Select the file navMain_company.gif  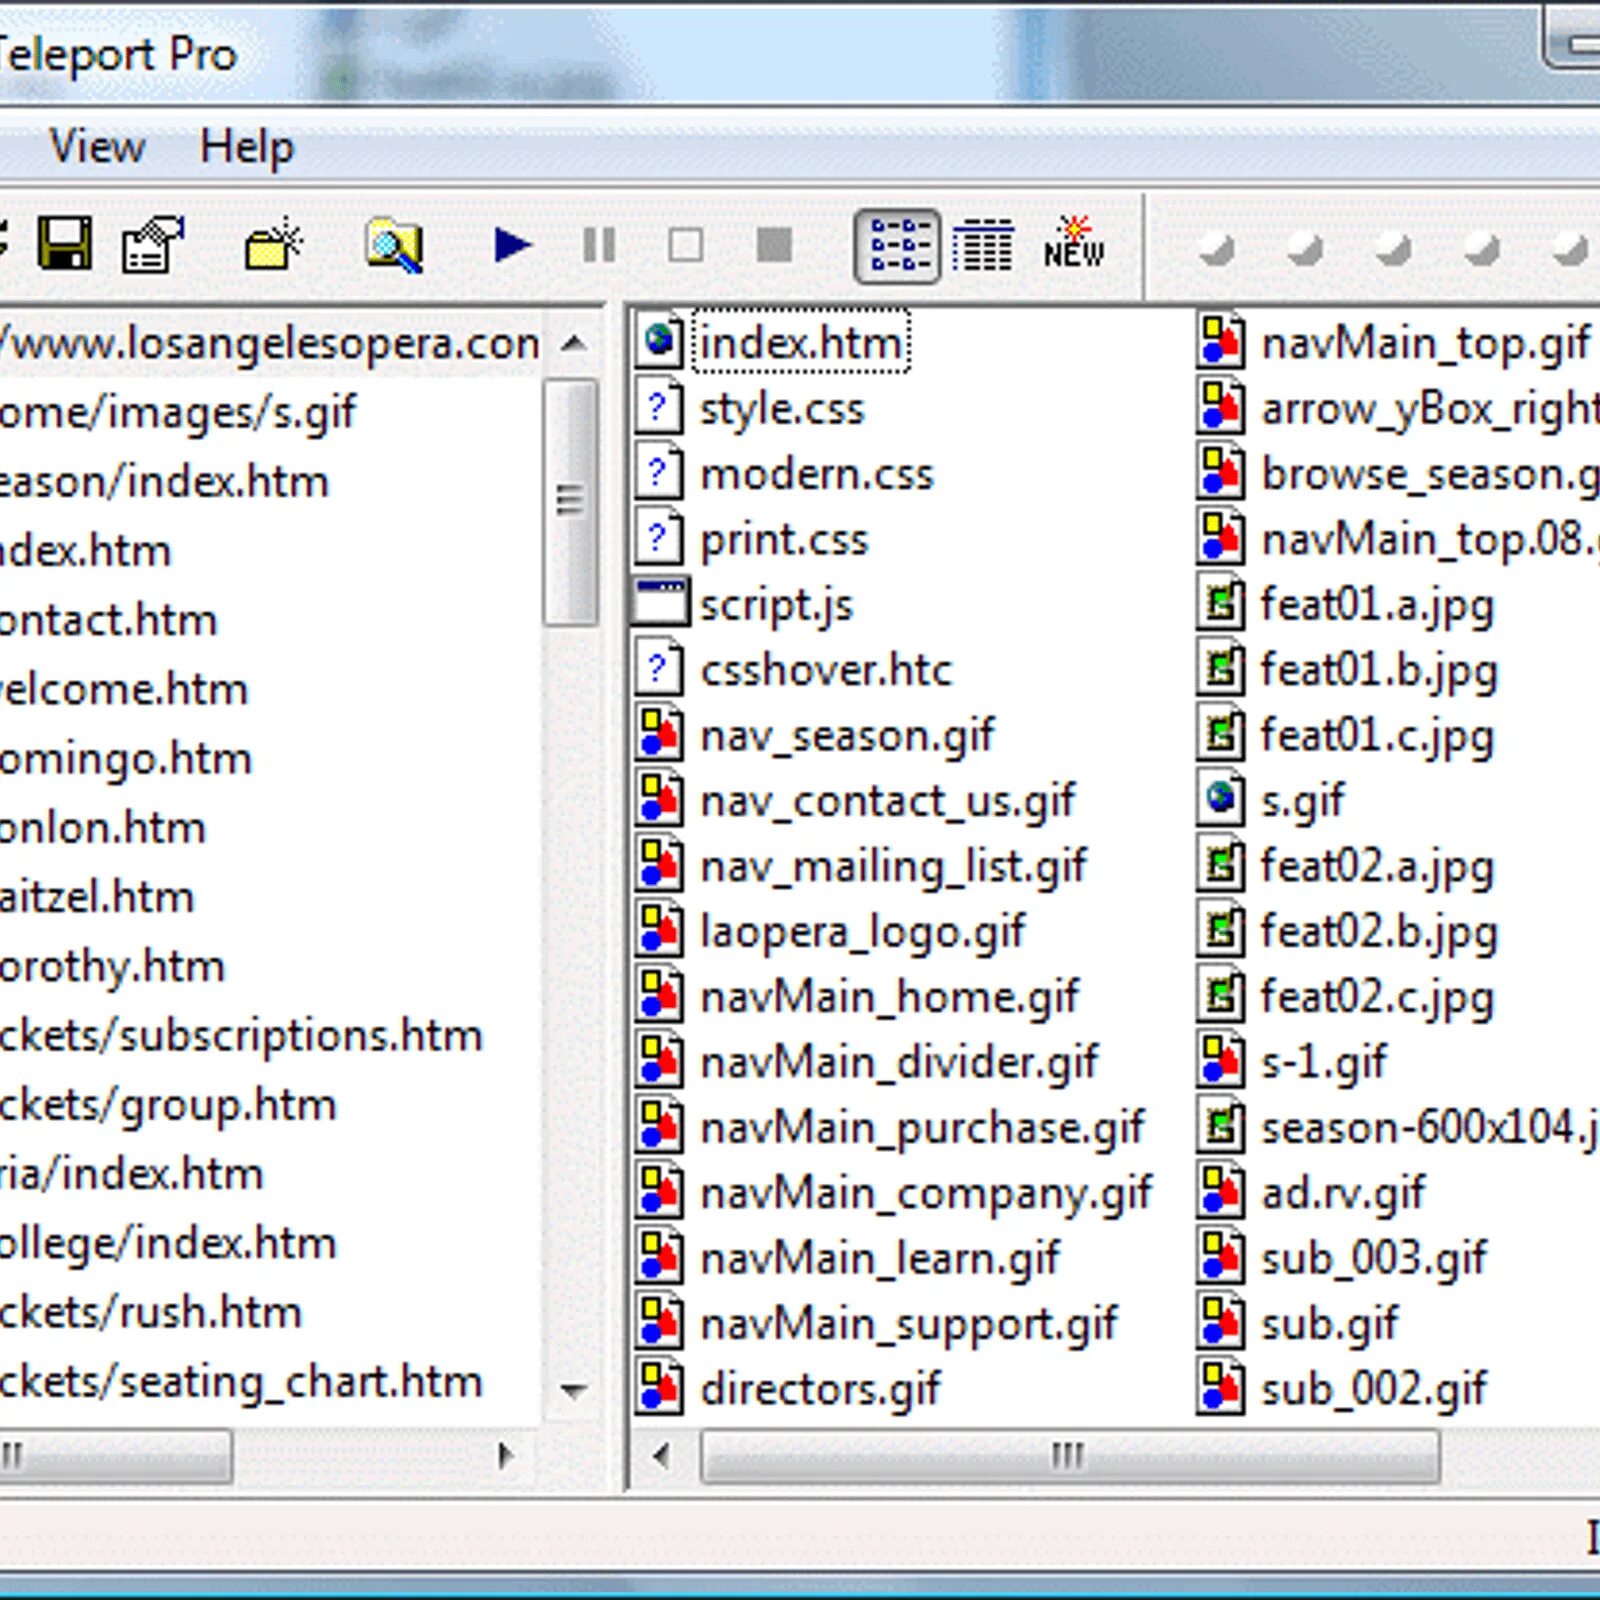point(926,1194)
